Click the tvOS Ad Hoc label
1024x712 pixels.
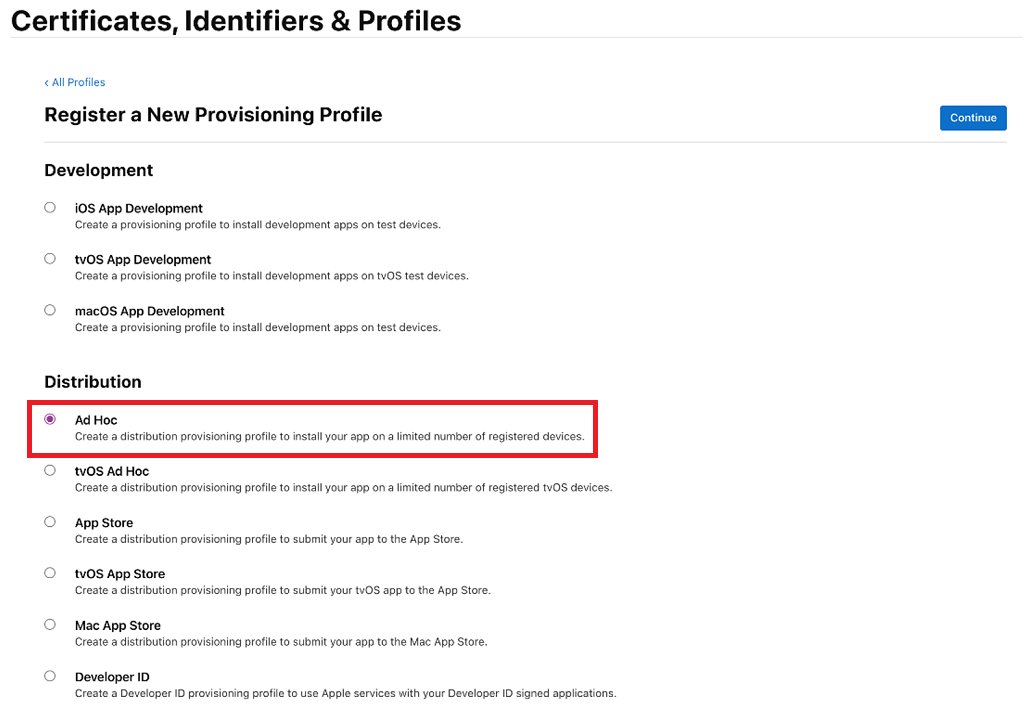tap(112, 471)
